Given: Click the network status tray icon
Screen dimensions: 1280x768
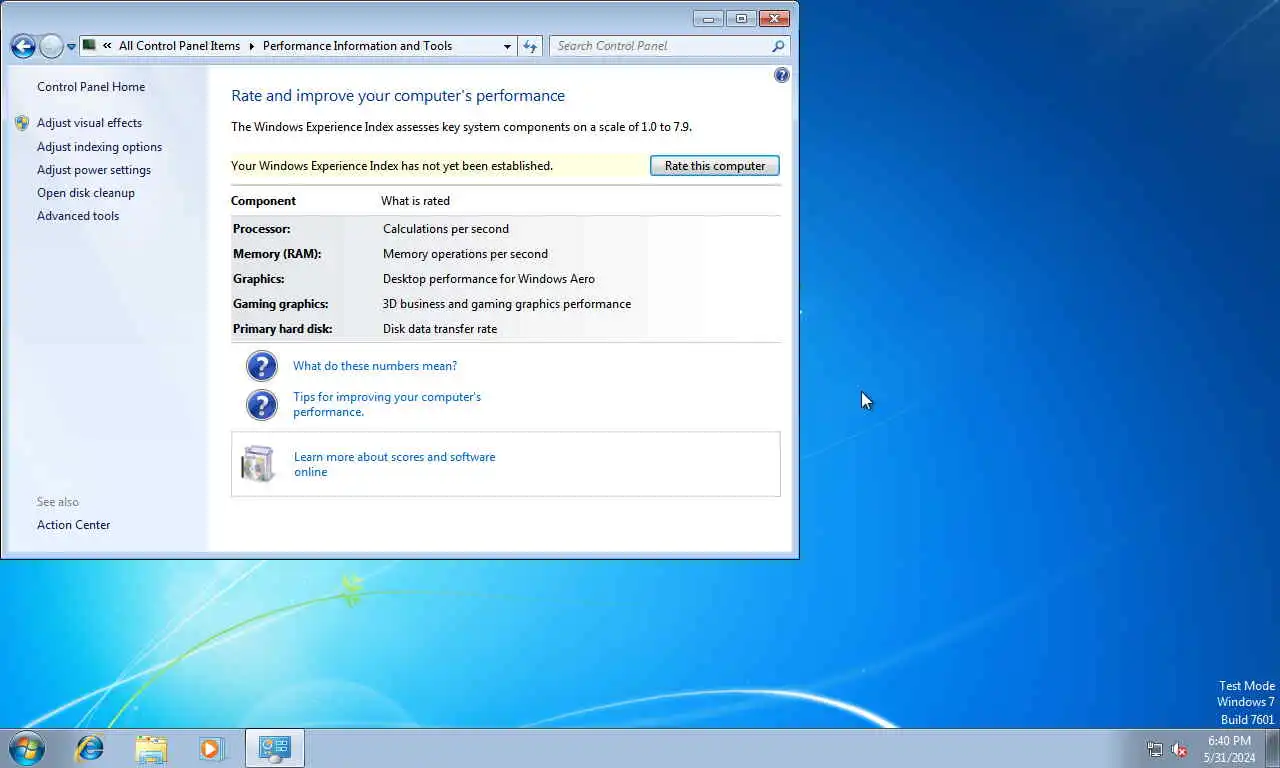Looking at the screenshot, I should click(x=1155, y=749).
